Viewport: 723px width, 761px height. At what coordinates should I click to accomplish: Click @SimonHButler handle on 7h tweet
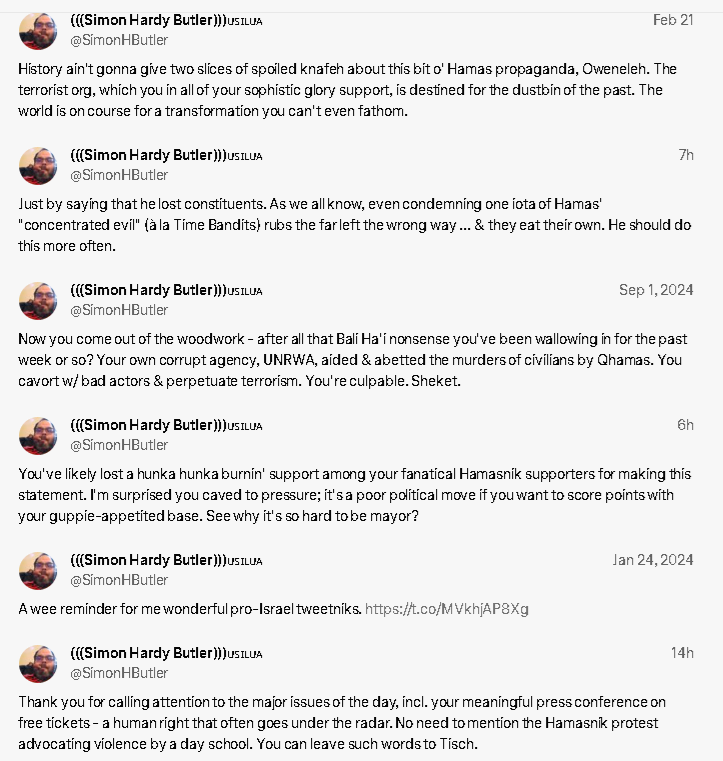point(119,175)
